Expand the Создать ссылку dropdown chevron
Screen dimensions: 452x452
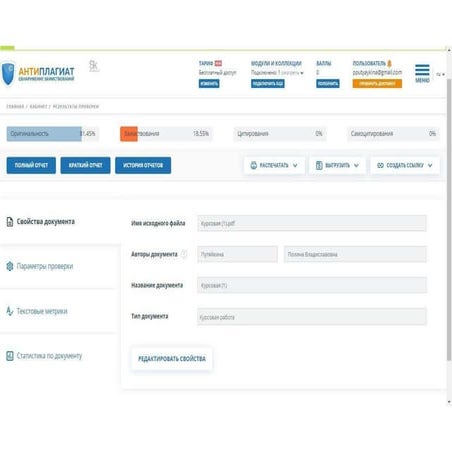tap(430, 165)
